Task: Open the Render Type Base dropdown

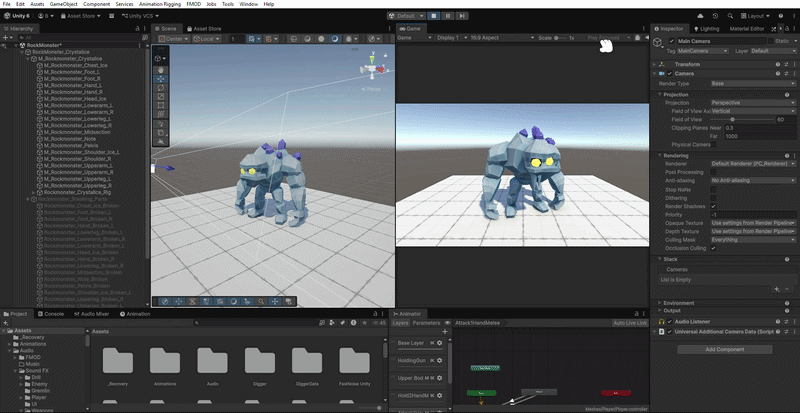Action: pos(754,83)
